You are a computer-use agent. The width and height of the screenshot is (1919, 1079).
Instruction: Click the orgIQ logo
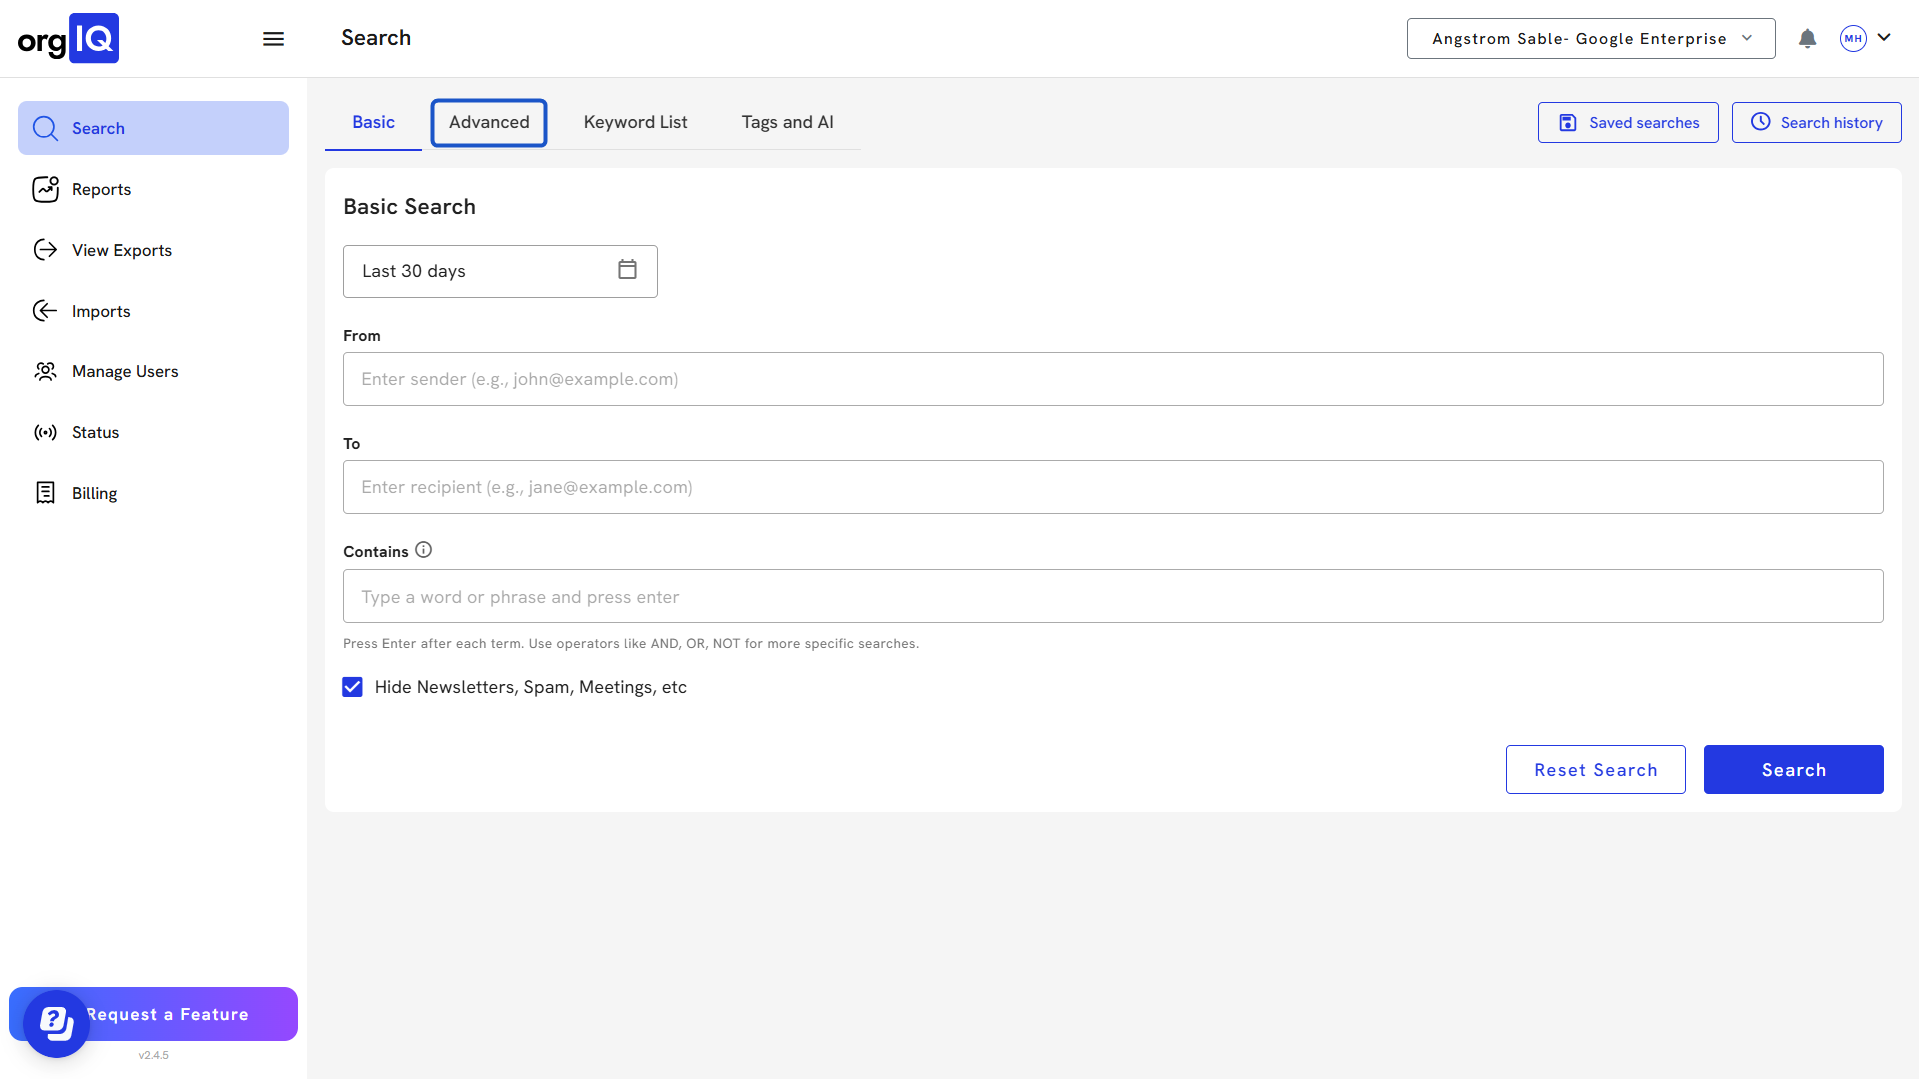(x=68, y=39)
